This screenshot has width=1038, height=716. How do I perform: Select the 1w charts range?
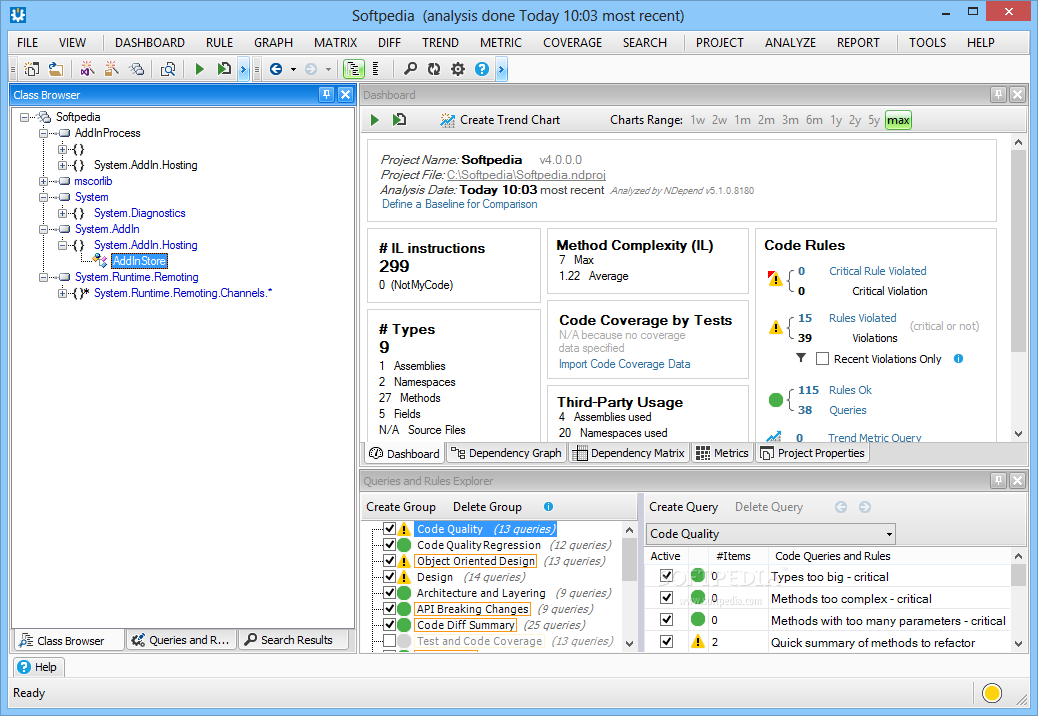tap(698, 120)
